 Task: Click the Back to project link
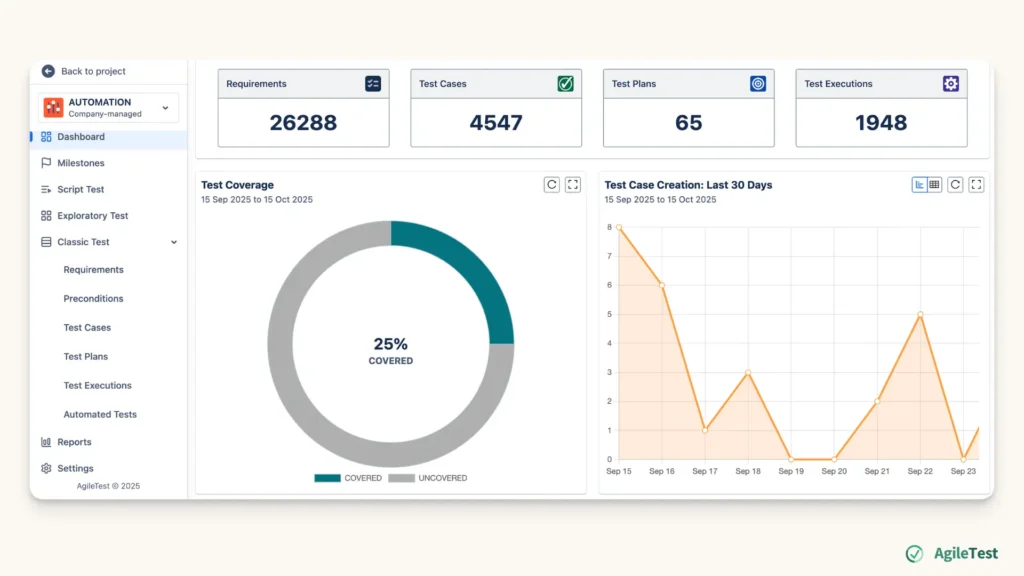point(93,71)
